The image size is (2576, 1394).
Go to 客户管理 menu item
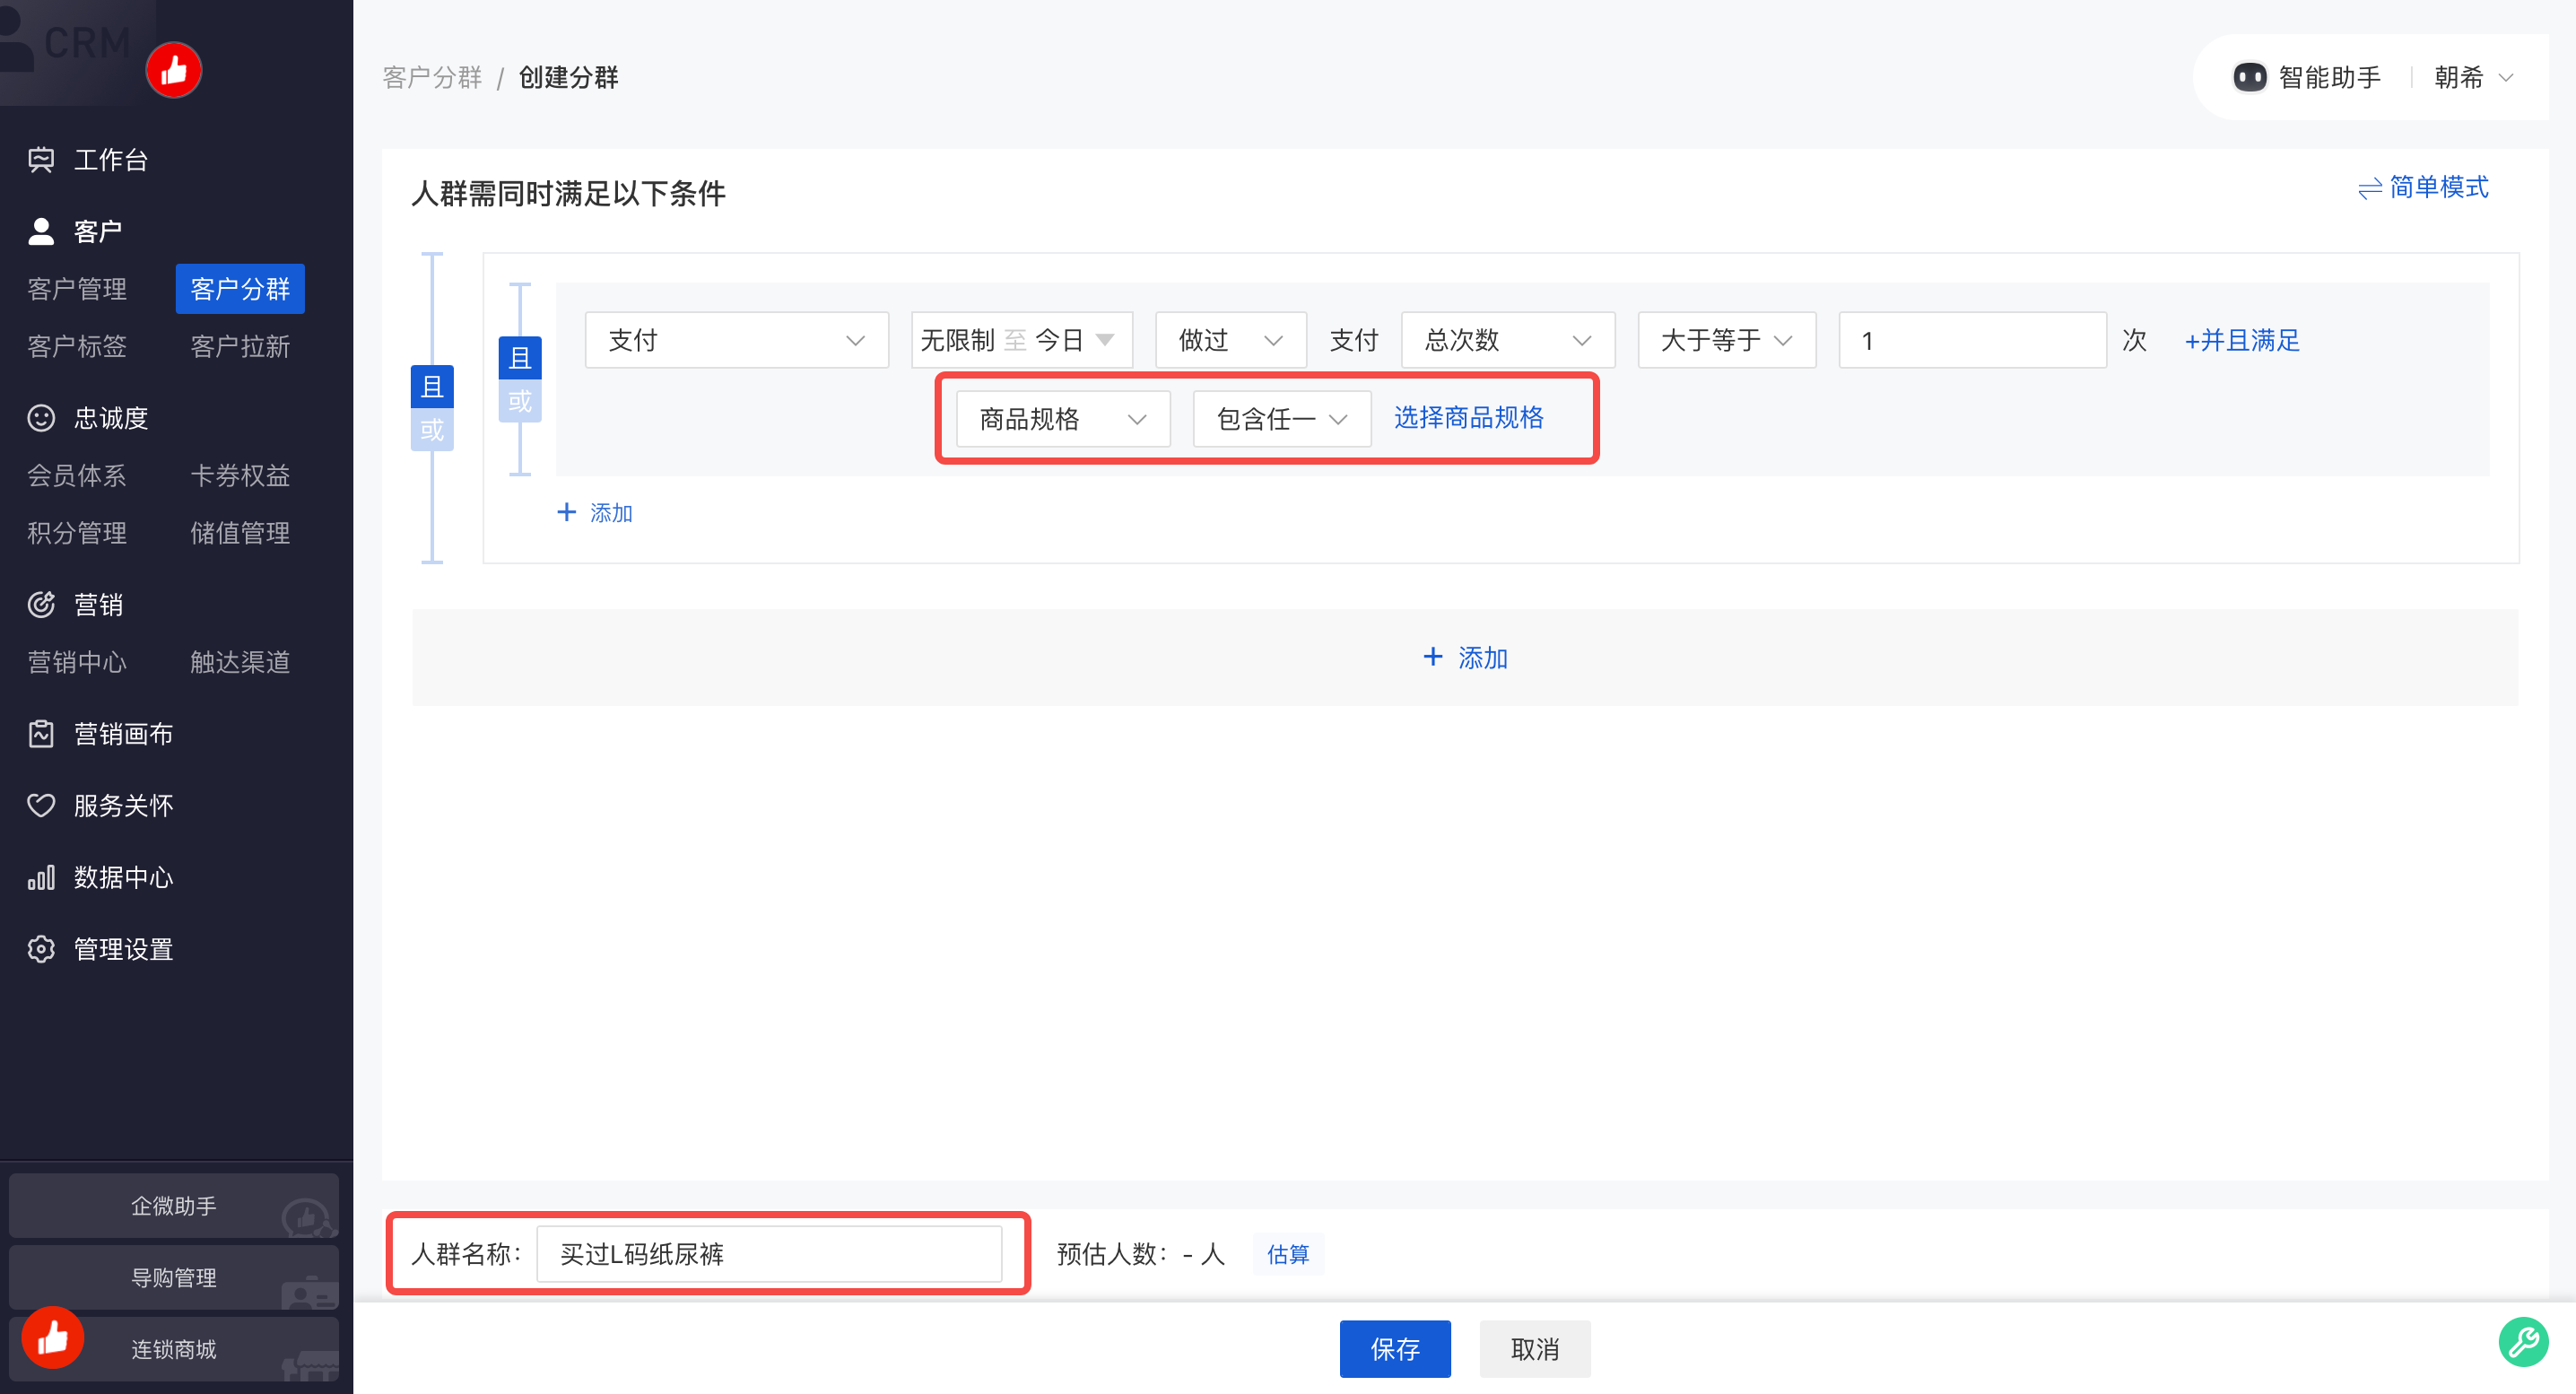(77, 289)
